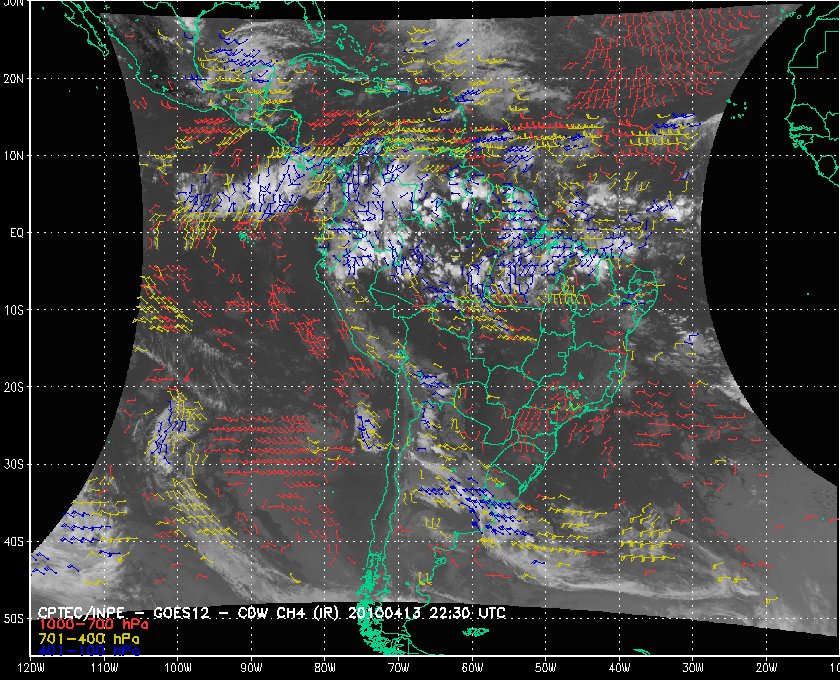The width and height of the screenshot is (840, 680).
Task: Click the 60W longitude label
Action: click(x=472, y=668)
